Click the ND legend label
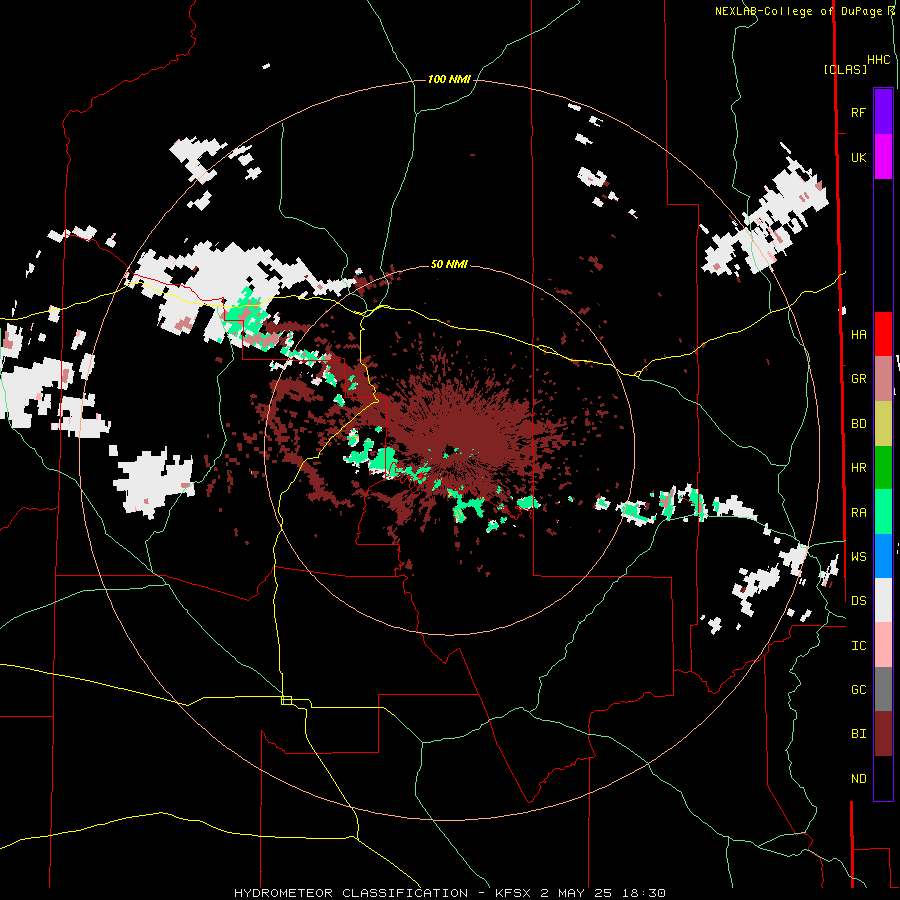Viewport: 900px width, 900px height. click(x=858, y=779)
